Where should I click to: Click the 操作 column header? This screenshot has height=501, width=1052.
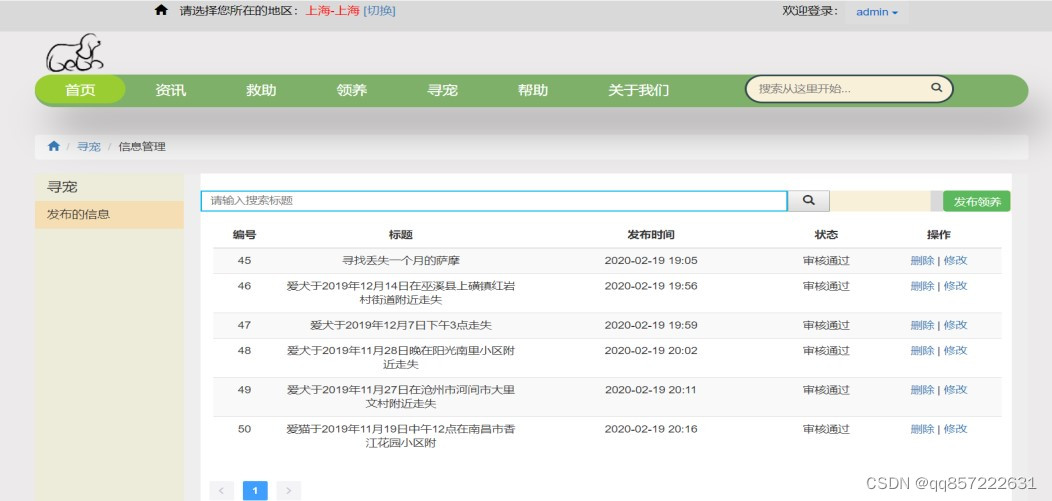click(x=939, y=235)
